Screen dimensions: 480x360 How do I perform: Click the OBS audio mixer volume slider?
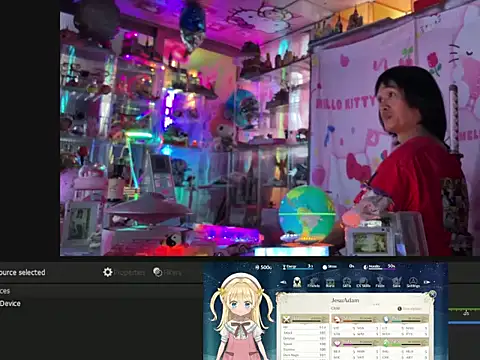point(464,323)
